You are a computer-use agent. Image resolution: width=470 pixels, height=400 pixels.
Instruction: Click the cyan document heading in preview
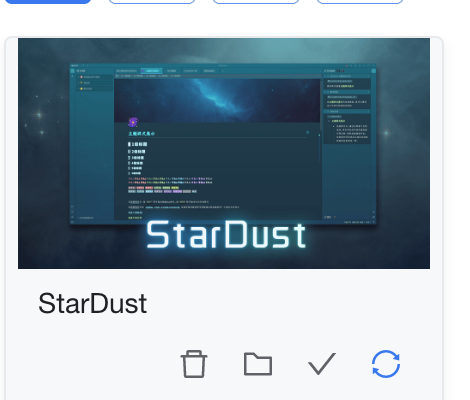[x=142, y=133]
